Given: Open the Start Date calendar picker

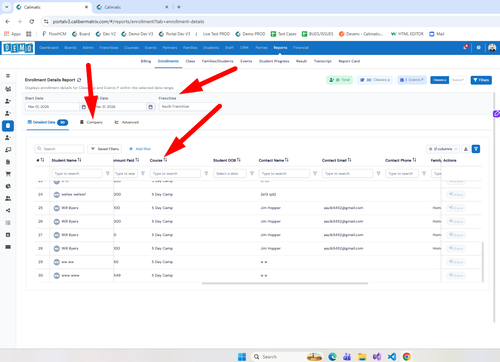Looking at the screenshot, I should pyautogui.click(x=83, y=107).
